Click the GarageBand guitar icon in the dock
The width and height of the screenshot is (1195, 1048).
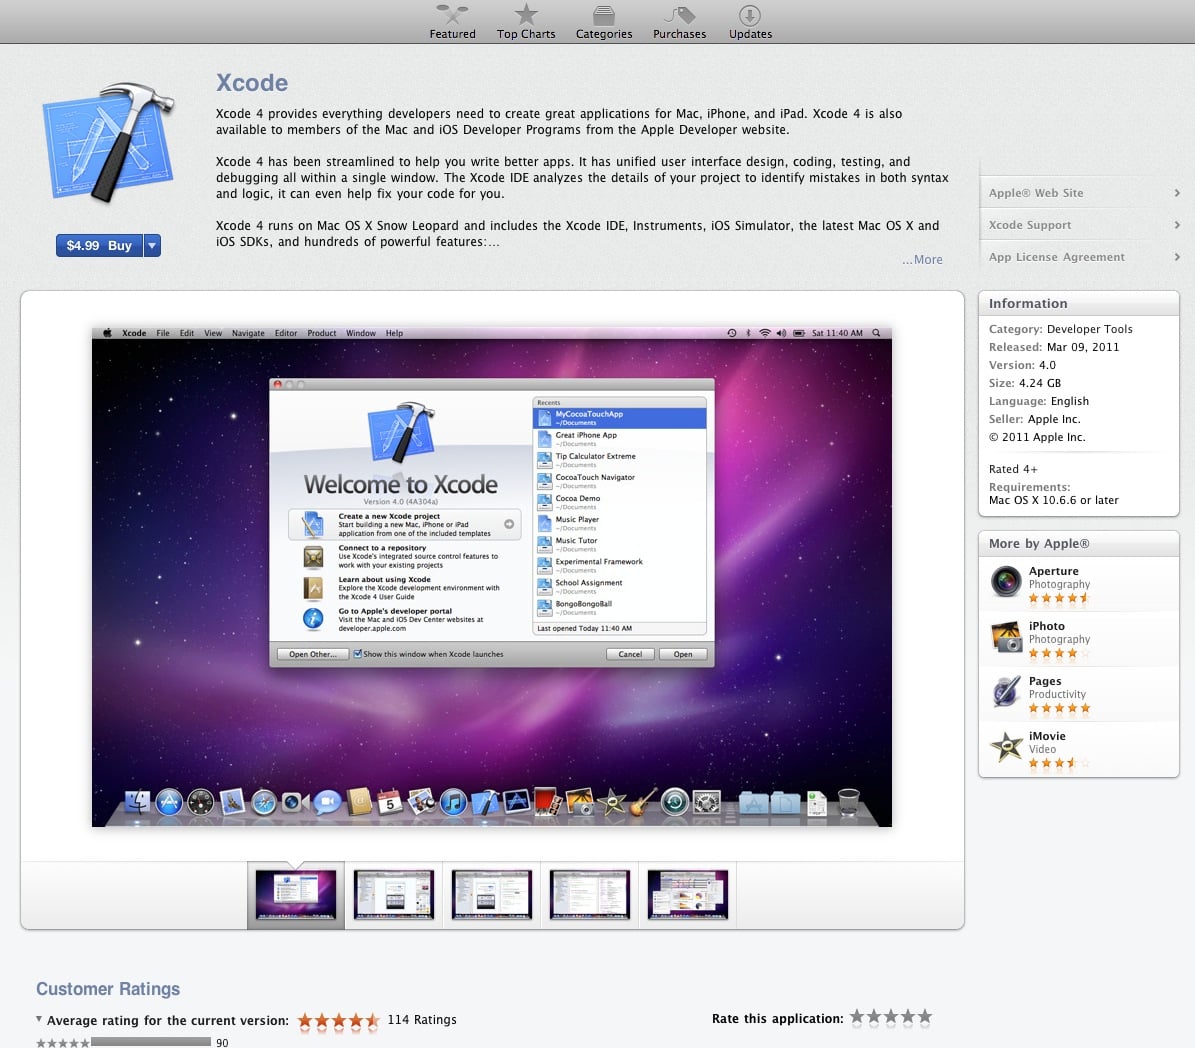click(x=643, y=803)
